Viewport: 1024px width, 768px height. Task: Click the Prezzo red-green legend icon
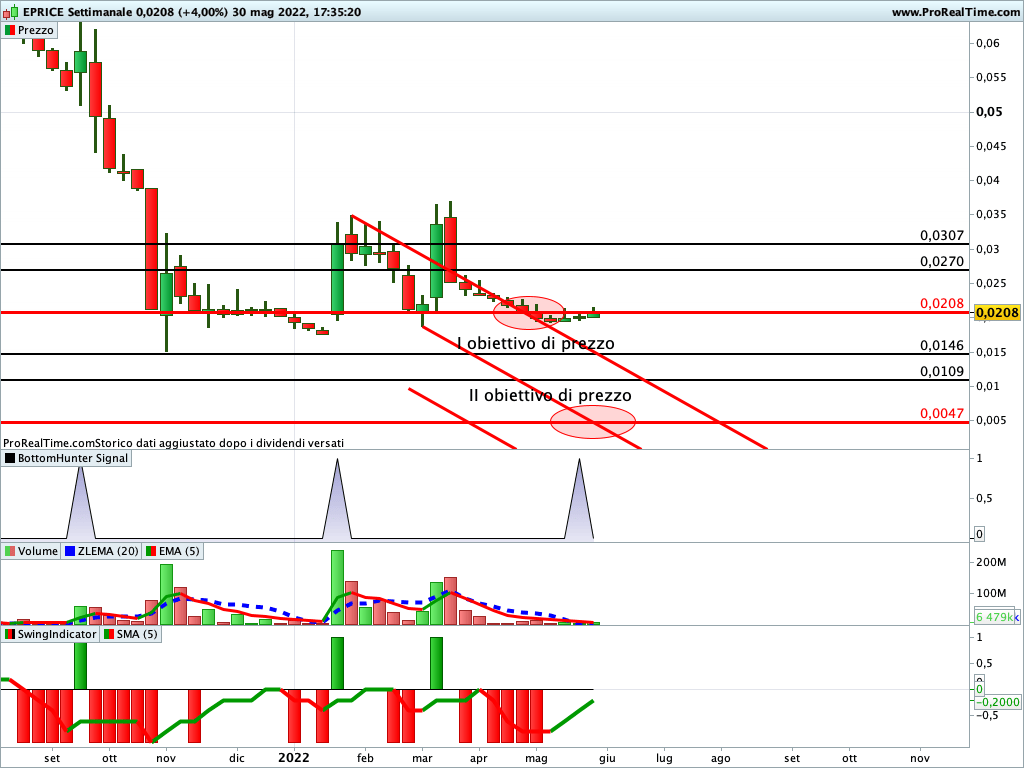pyautogui.click(x=10, y=30)
